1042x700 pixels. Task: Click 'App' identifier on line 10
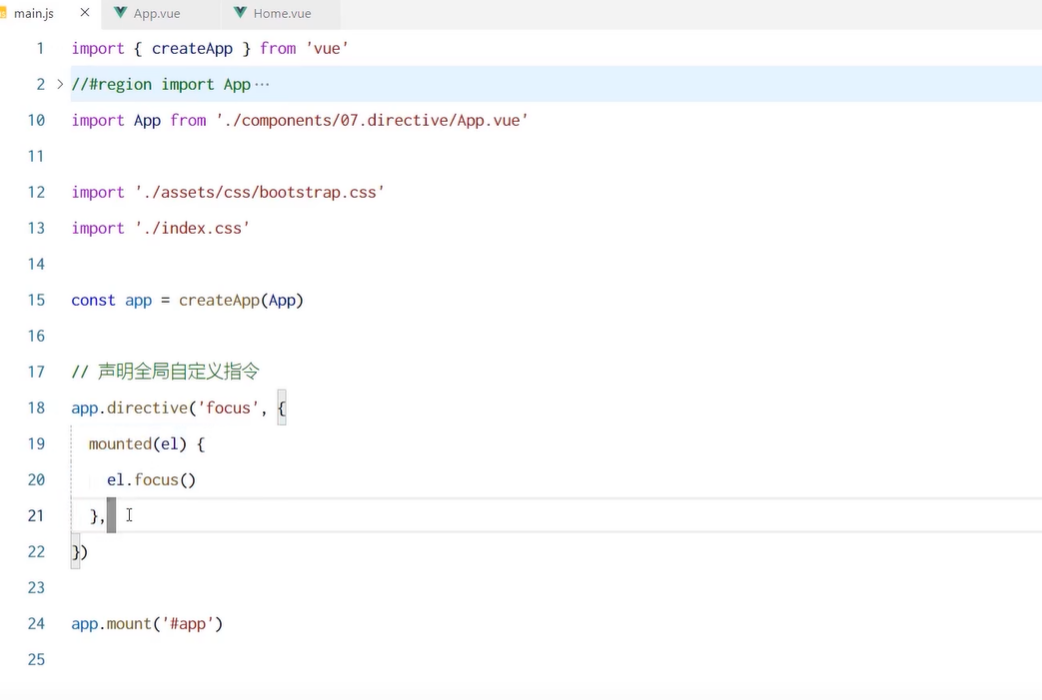coord(148,120)
